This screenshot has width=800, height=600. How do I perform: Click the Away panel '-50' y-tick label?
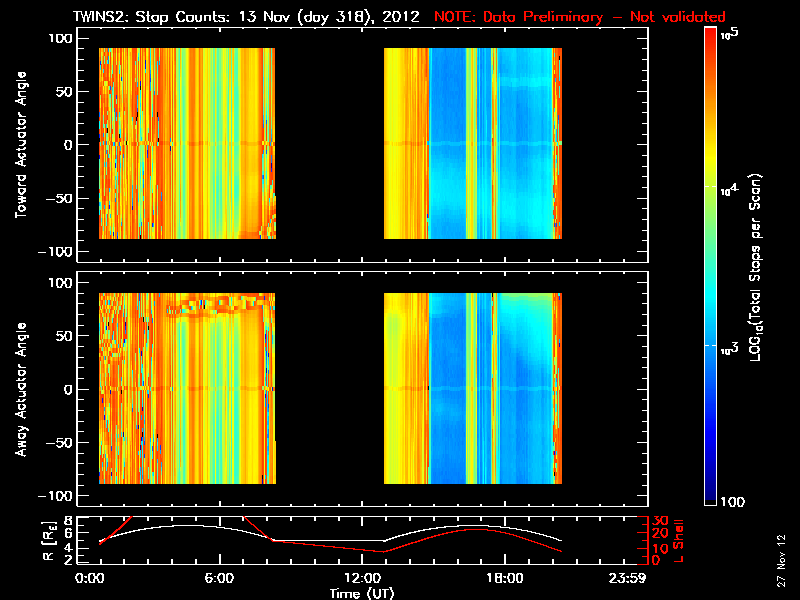(60, 443)
